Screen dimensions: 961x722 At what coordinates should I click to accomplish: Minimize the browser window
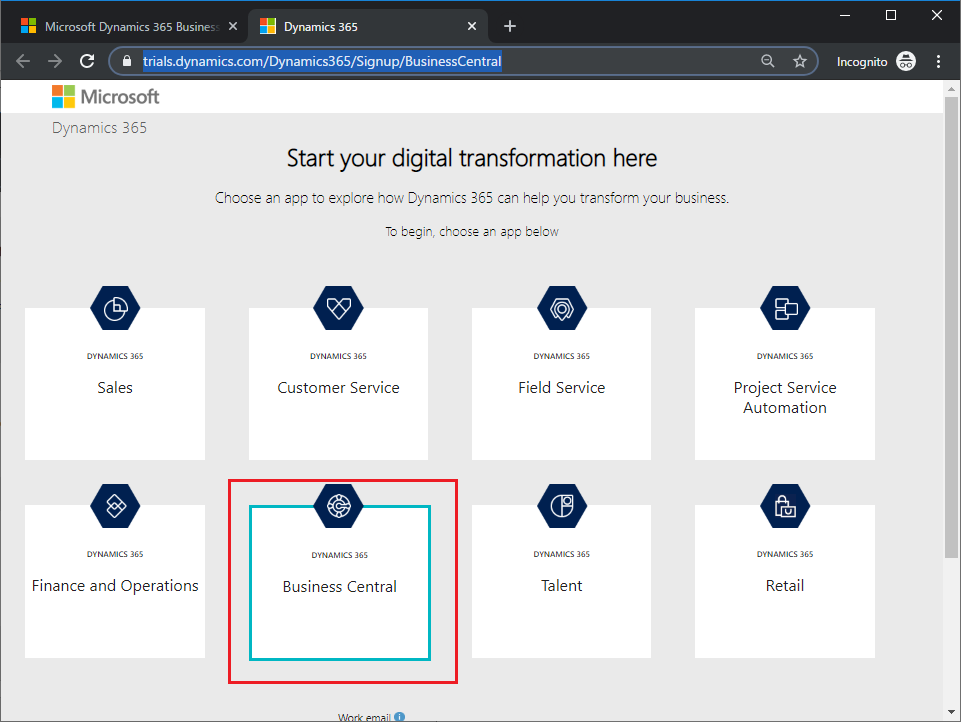pyautogui.click(x=845, y=15)
